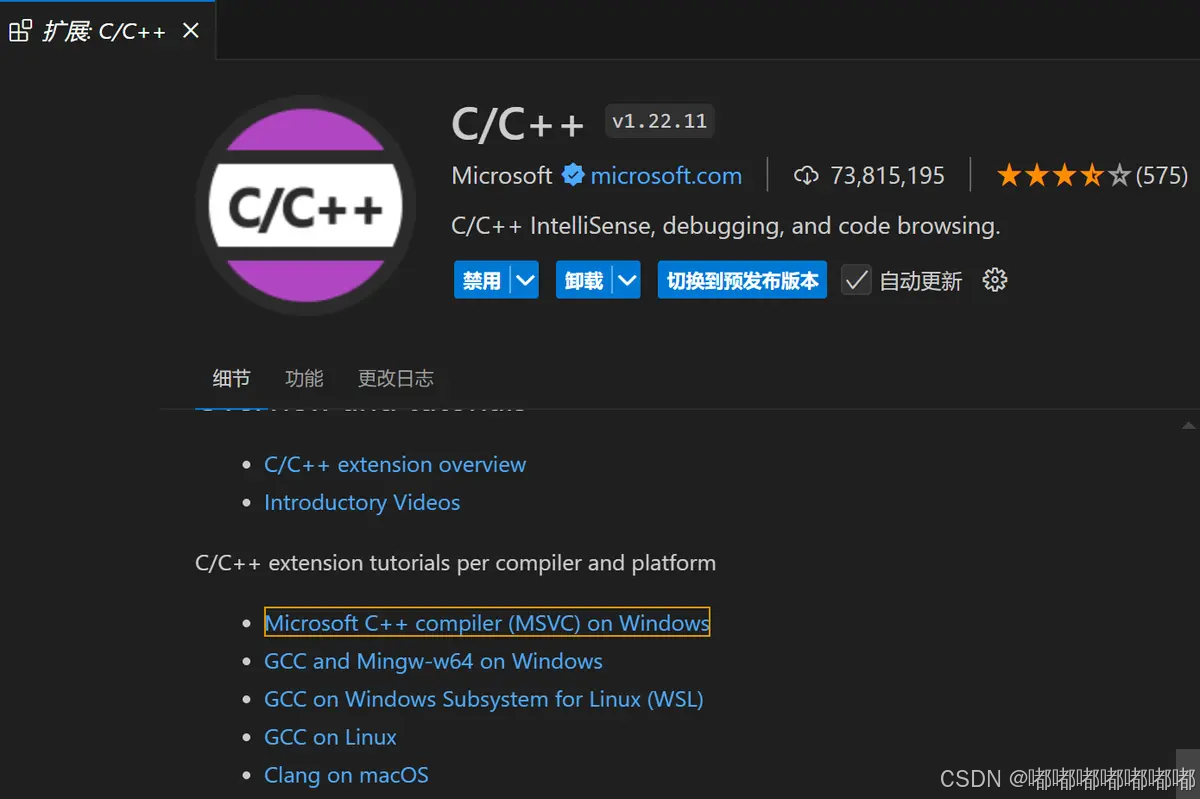Select the 细节 tab

pyautogui.click(x=232, y=378)
